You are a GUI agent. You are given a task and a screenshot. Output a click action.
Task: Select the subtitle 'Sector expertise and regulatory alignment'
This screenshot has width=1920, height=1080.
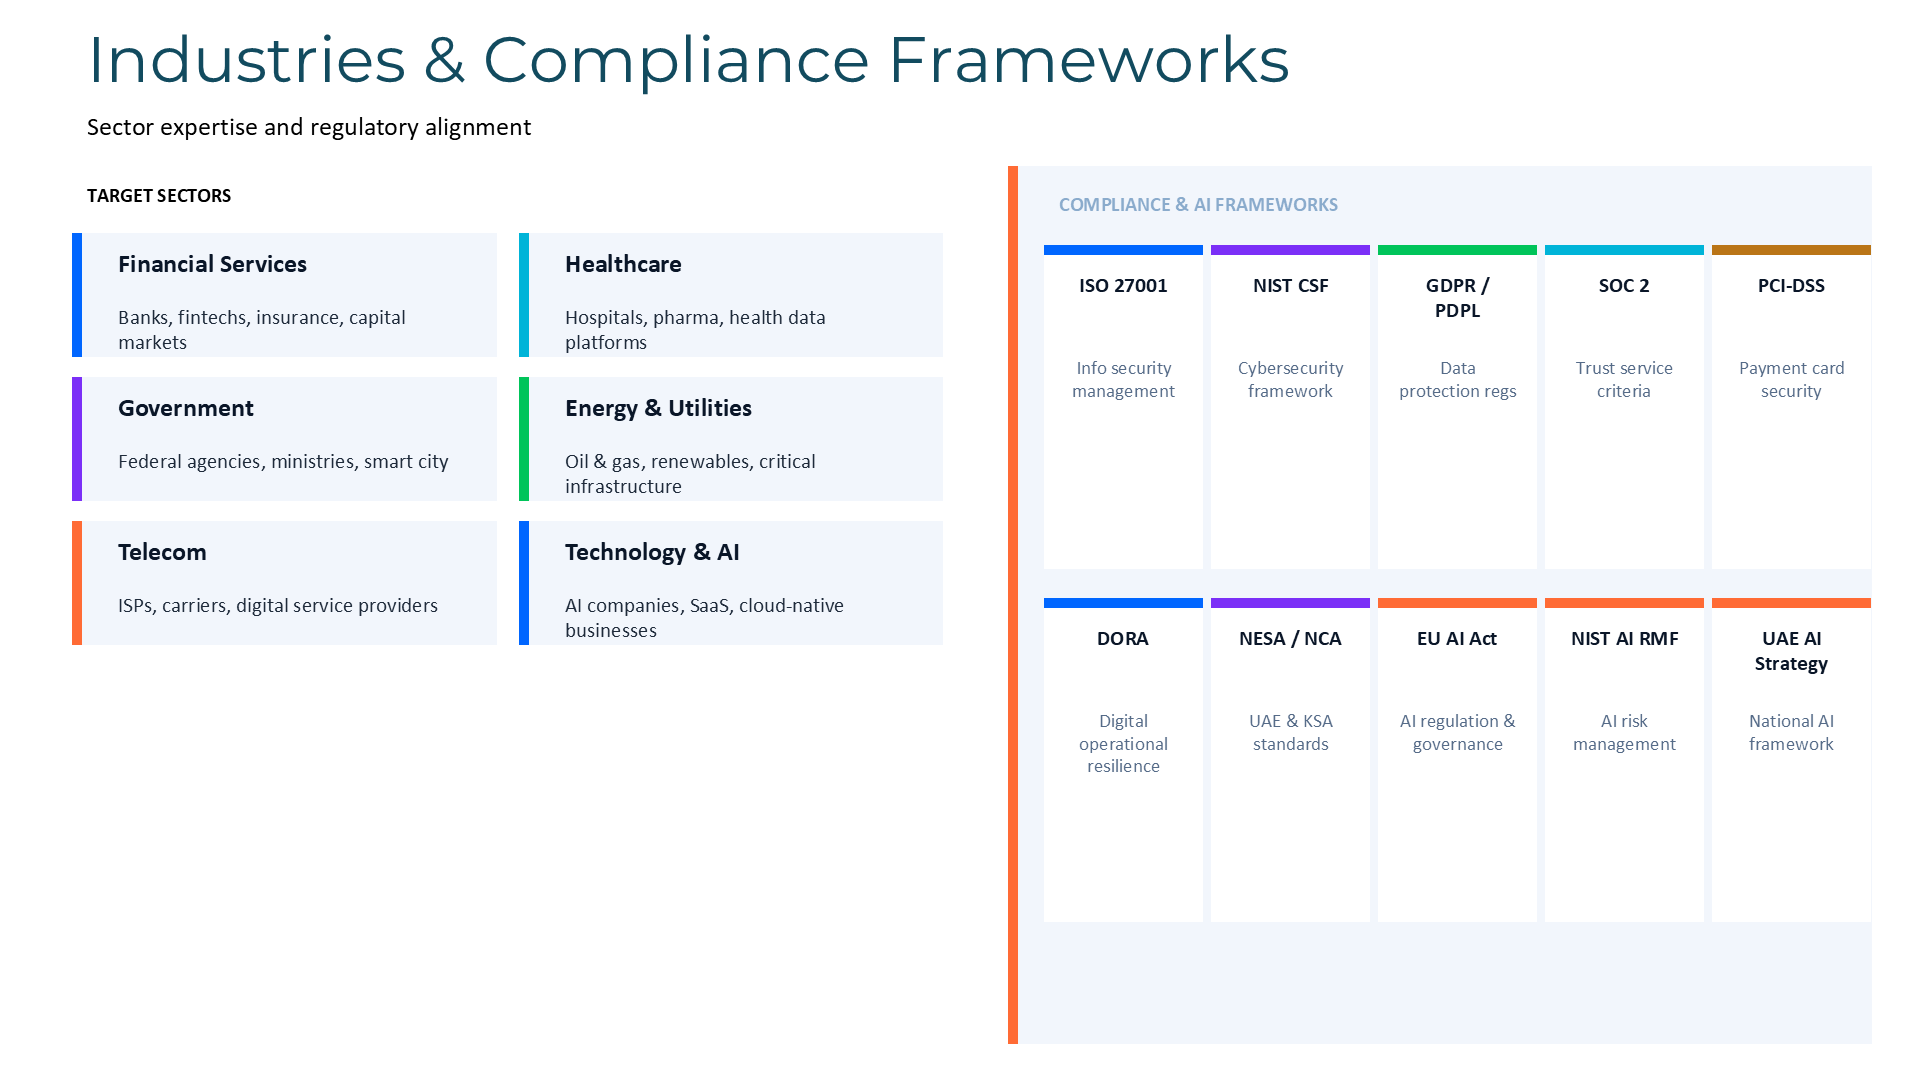[309, 128]
